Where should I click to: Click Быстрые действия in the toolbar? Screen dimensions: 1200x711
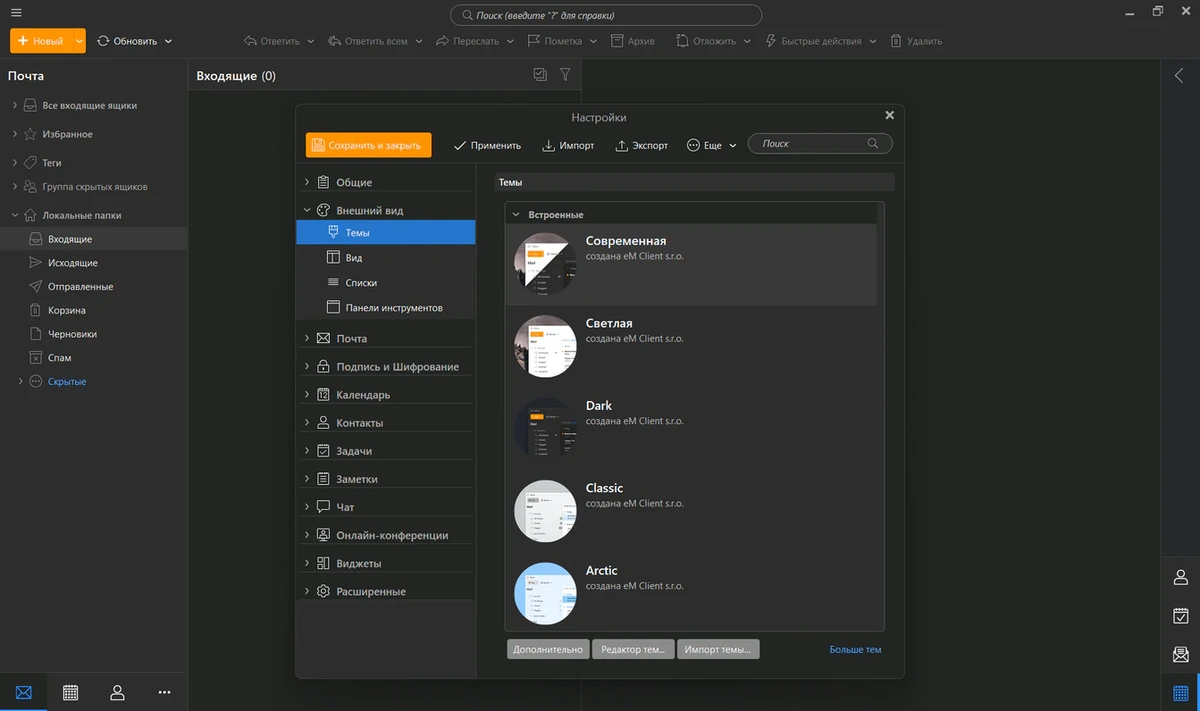click(x=813, y=41)
